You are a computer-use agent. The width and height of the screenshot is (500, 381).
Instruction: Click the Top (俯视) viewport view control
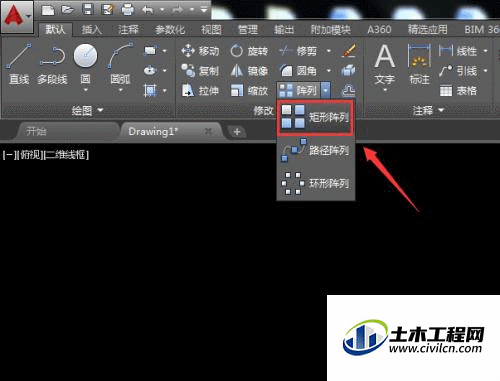pyautogui.click(x=30, y=155)
